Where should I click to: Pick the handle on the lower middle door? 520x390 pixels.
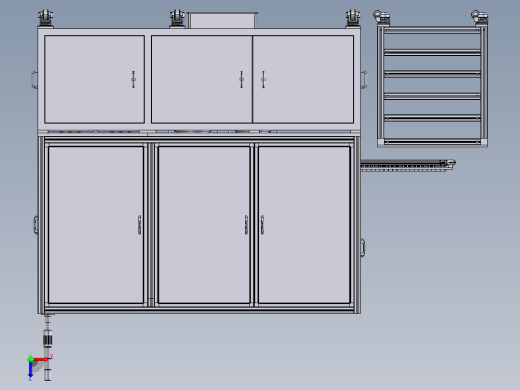coord(246,225)
